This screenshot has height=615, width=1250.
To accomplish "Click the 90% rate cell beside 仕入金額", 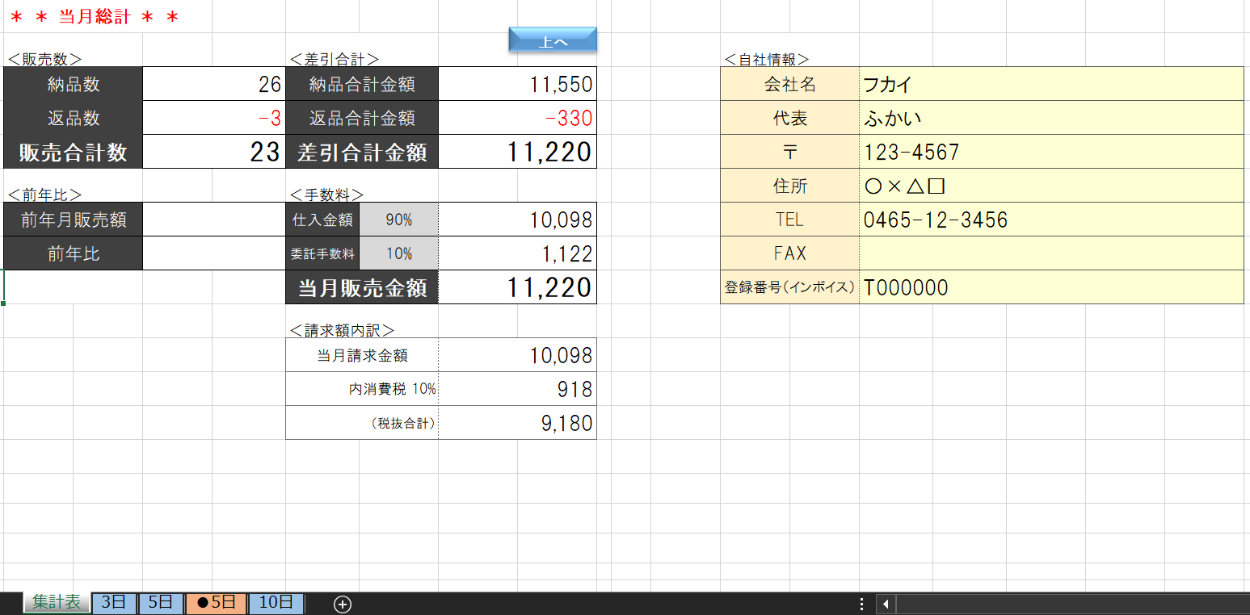I will pos(398,220).
